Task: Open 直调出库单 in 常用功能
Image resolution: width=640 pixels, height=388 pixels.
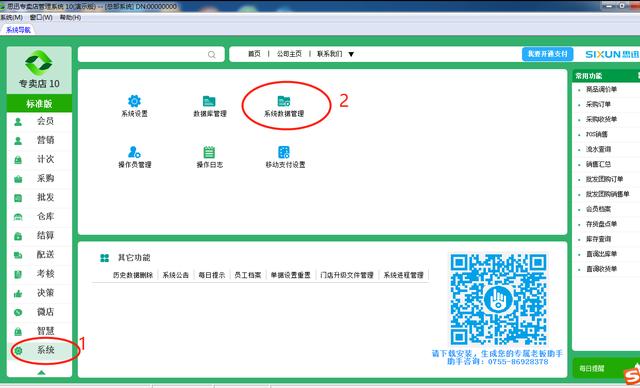Action: (602, 254)
